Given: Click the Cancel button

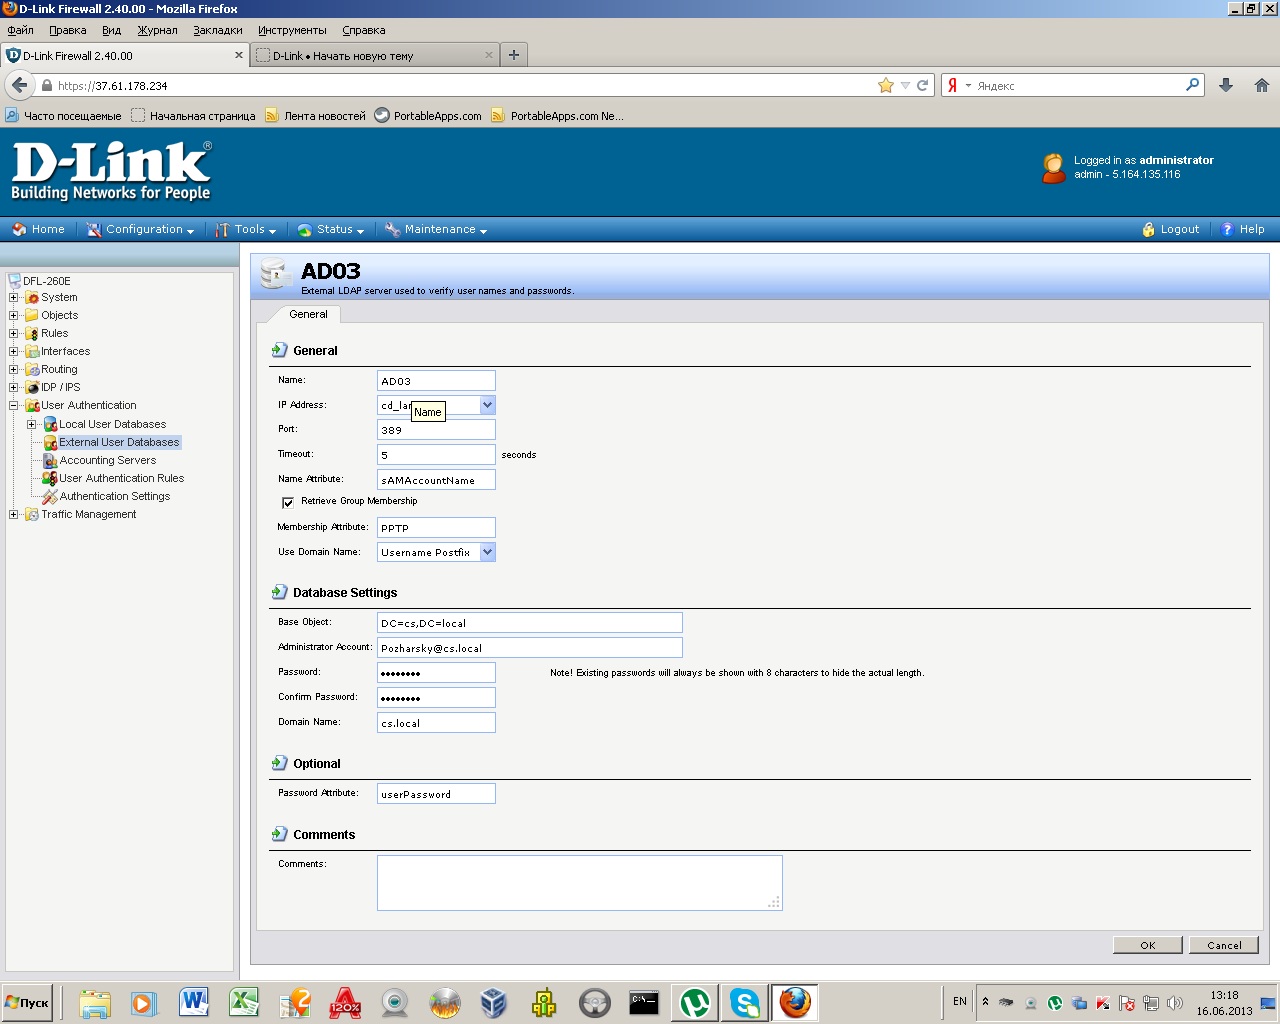Looking at the screenshot, I should (x=1224, y=945).
